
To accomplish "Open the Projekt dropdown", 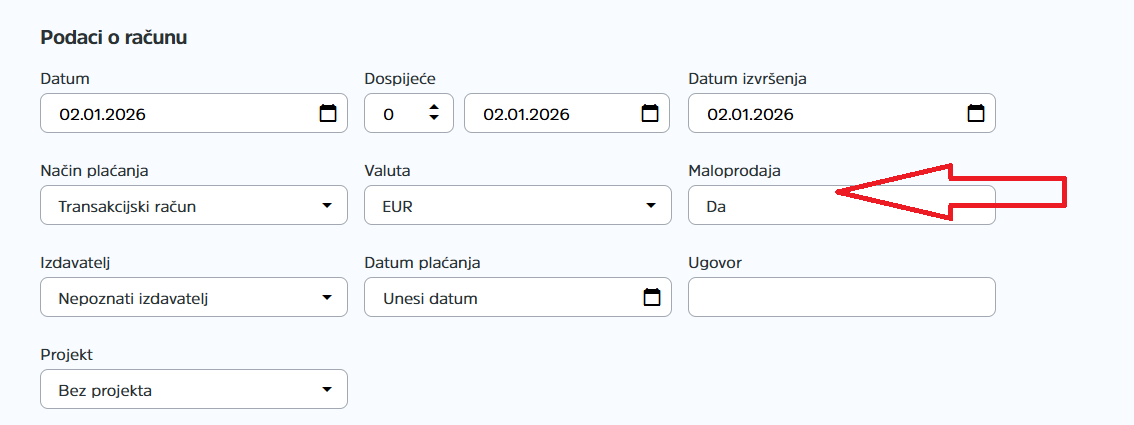I will coord(327,390).
